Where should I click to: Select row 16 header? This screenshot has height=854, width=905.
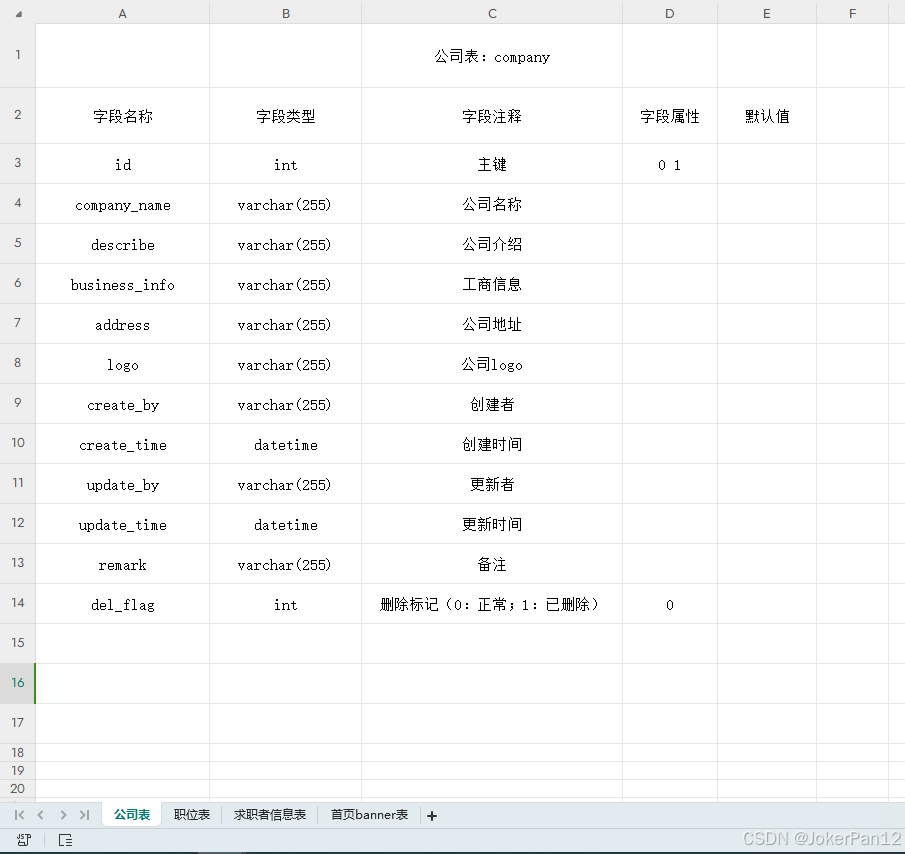click(x=18, y=683)
